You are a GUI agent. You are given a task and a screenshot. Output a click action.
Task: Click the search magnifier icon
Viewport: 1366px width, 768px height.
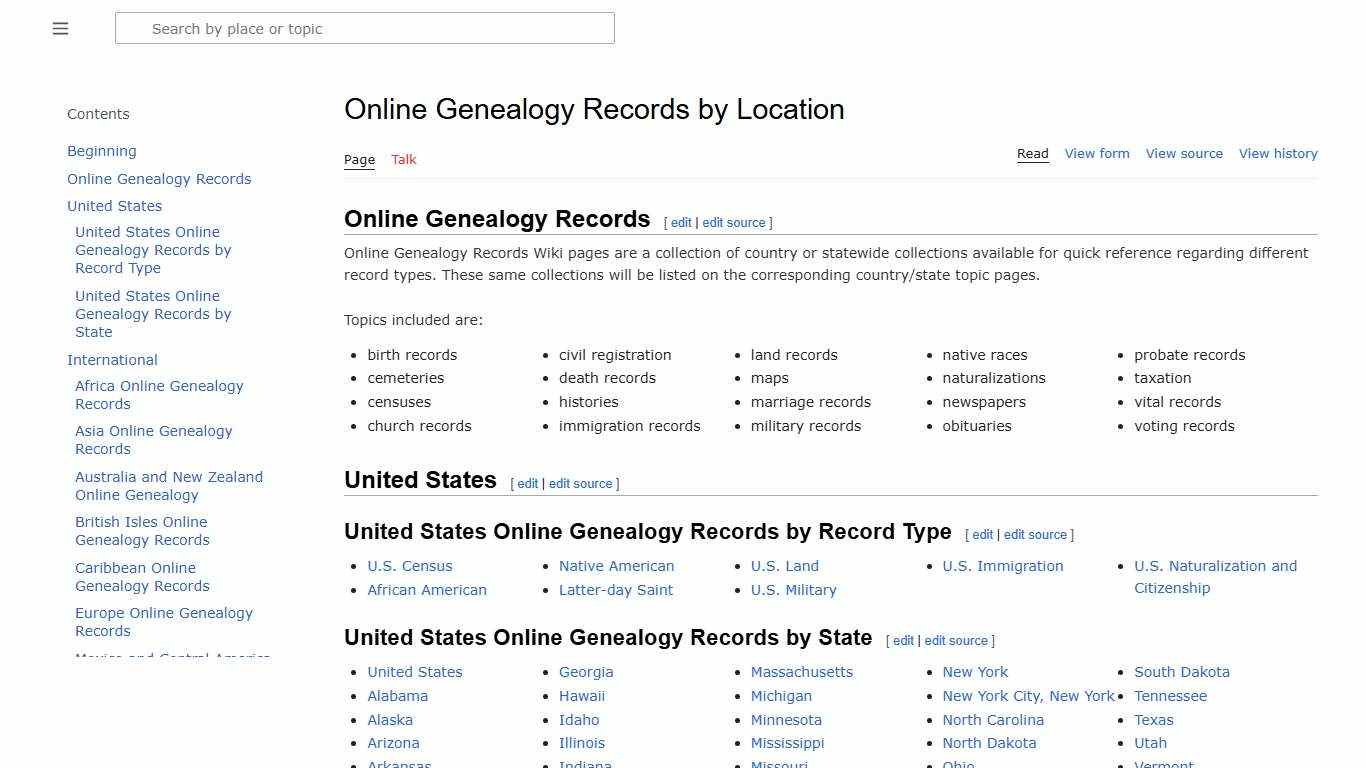coord(133,28)
